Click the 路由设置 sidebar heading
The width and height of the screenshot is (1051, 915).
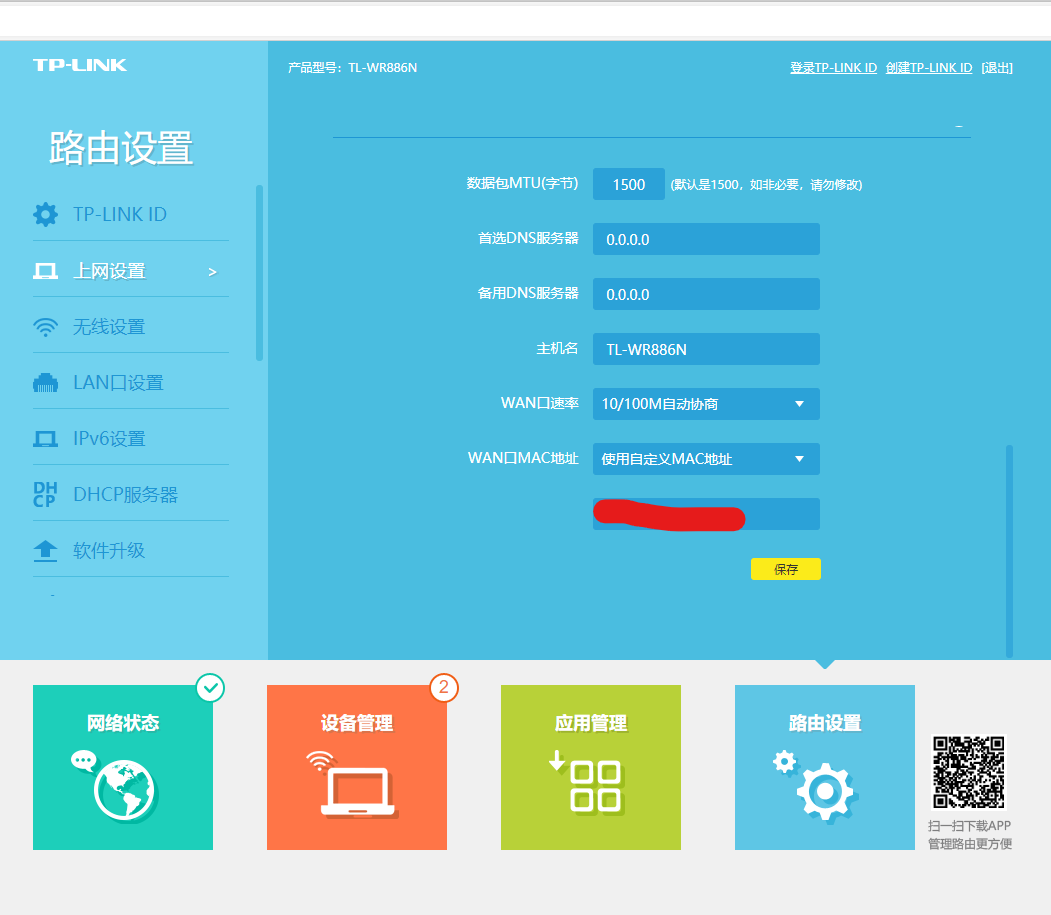(x=121, y=147)
